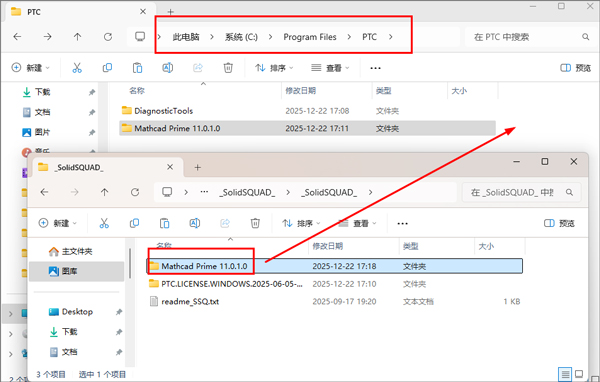Click the Delete trash icon in PTC window

228,68
